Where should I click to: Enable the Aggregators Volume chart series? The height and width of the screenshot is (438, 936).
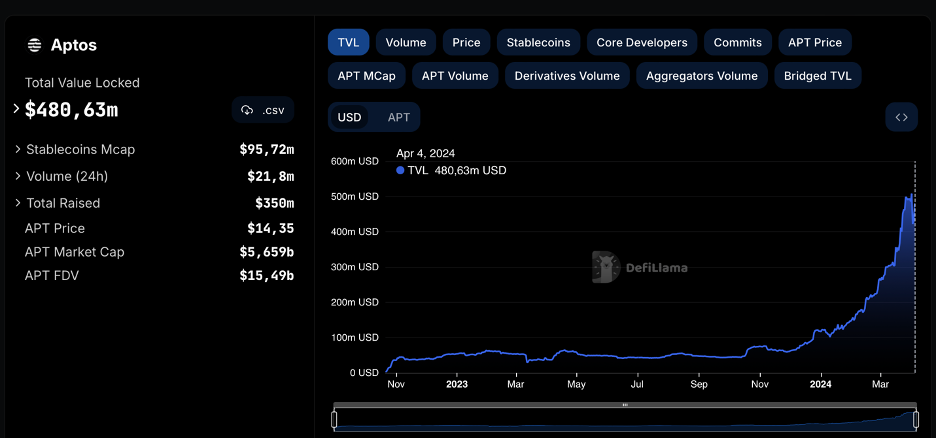702,76
